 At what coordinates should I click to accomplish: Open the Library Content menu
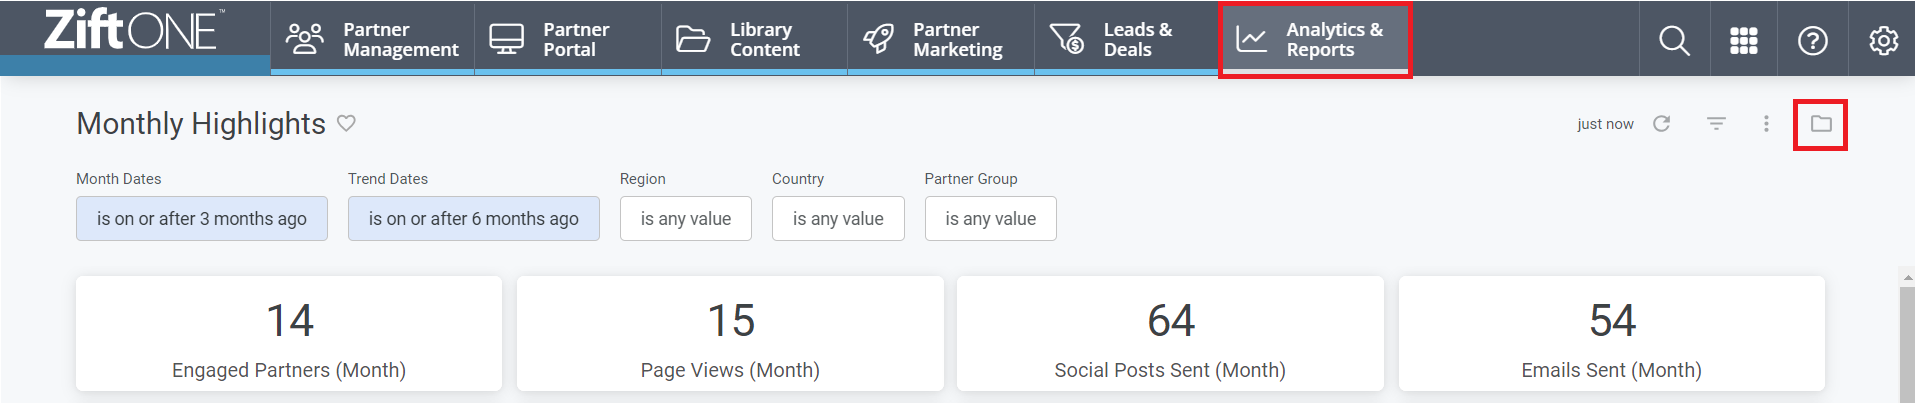754,39
